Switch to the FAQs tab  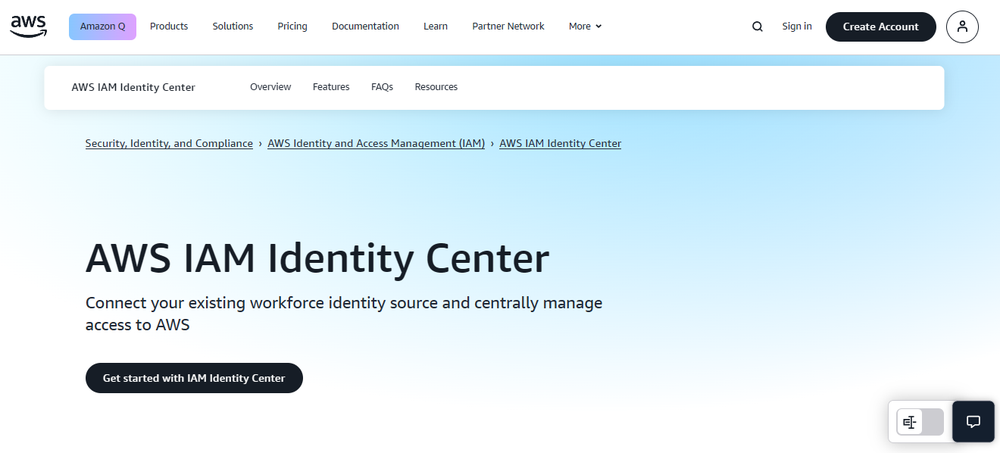382,87
